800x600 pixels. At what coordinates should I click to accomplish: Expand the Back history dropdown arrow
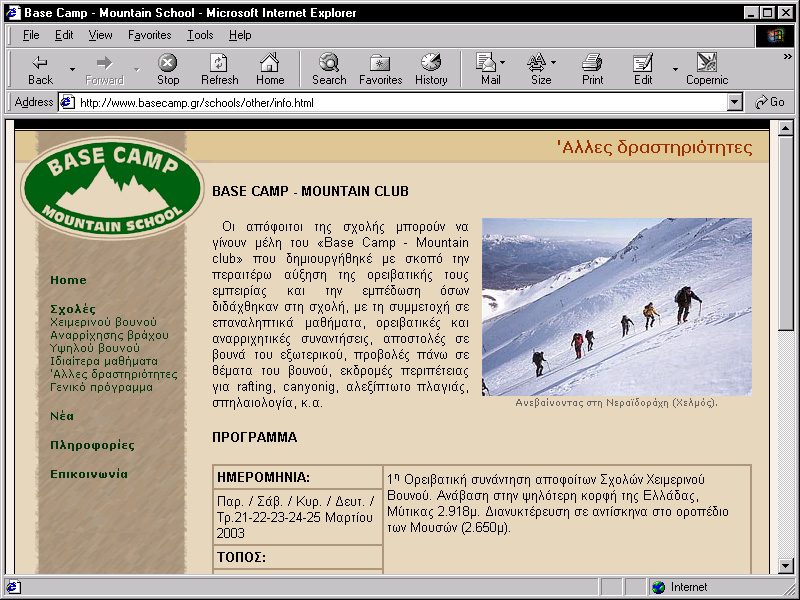click(x=72, y=69)
